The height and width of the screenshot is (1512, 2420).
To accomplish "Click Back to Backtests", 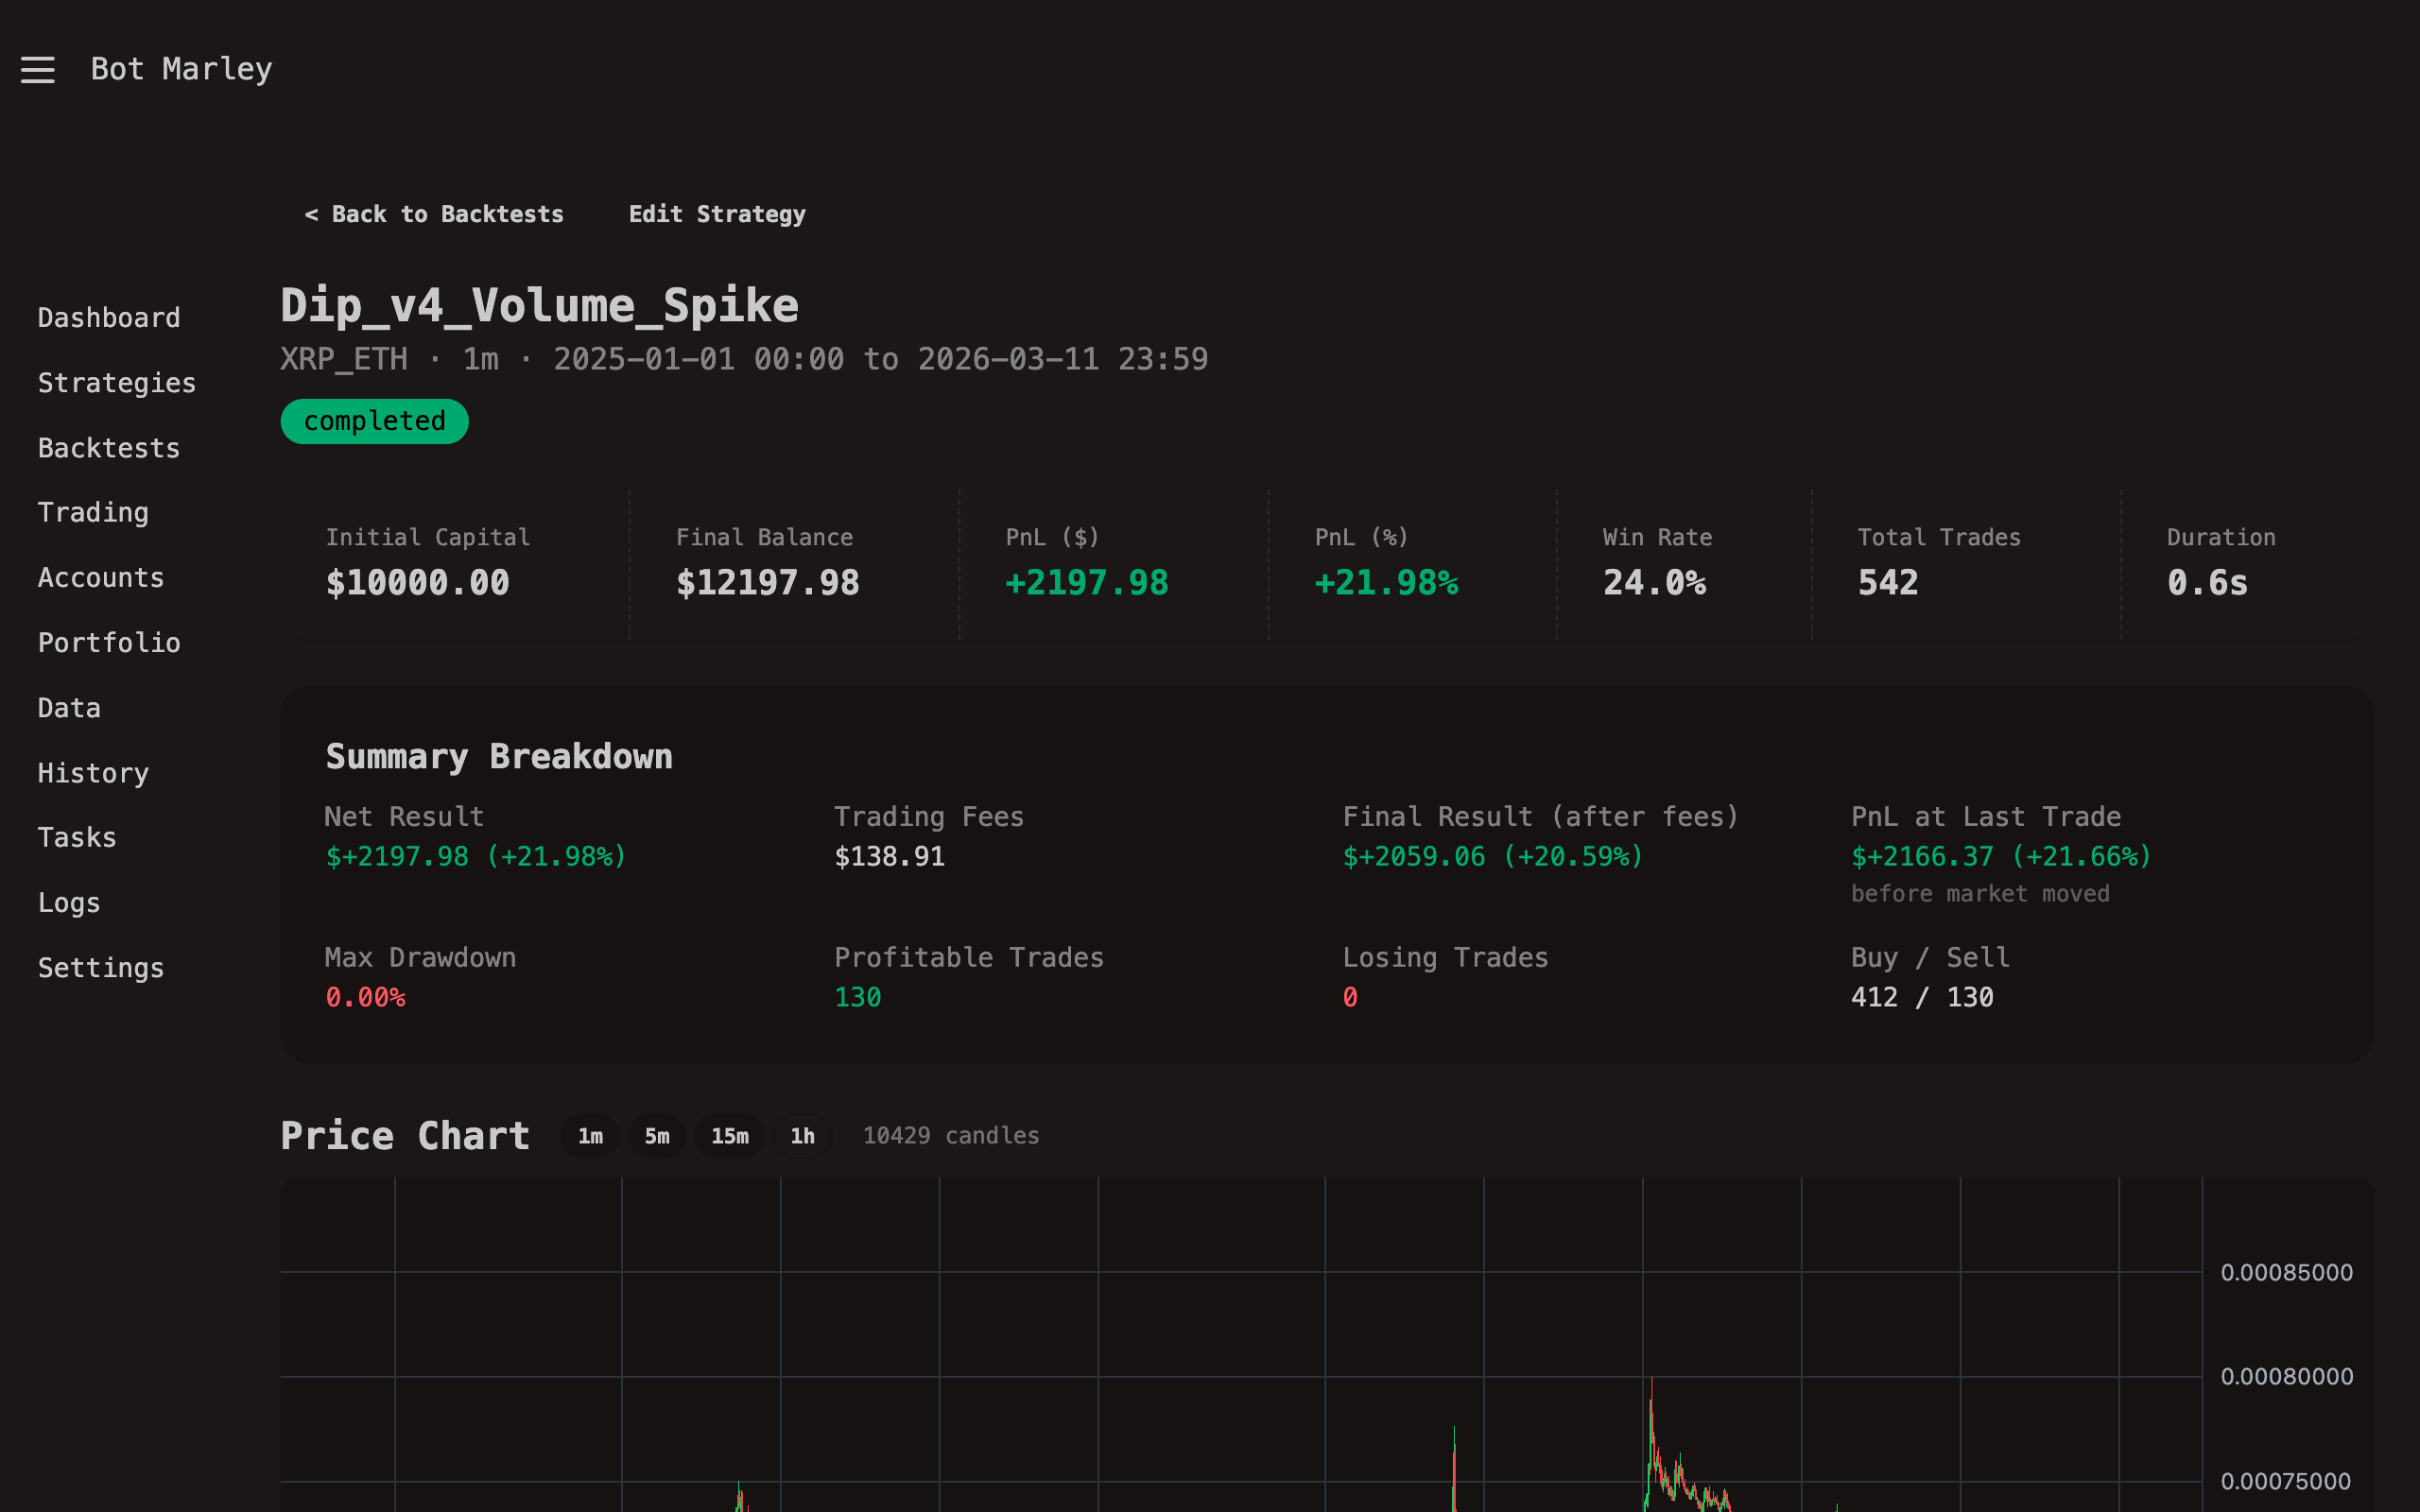I will pos(434,213).
